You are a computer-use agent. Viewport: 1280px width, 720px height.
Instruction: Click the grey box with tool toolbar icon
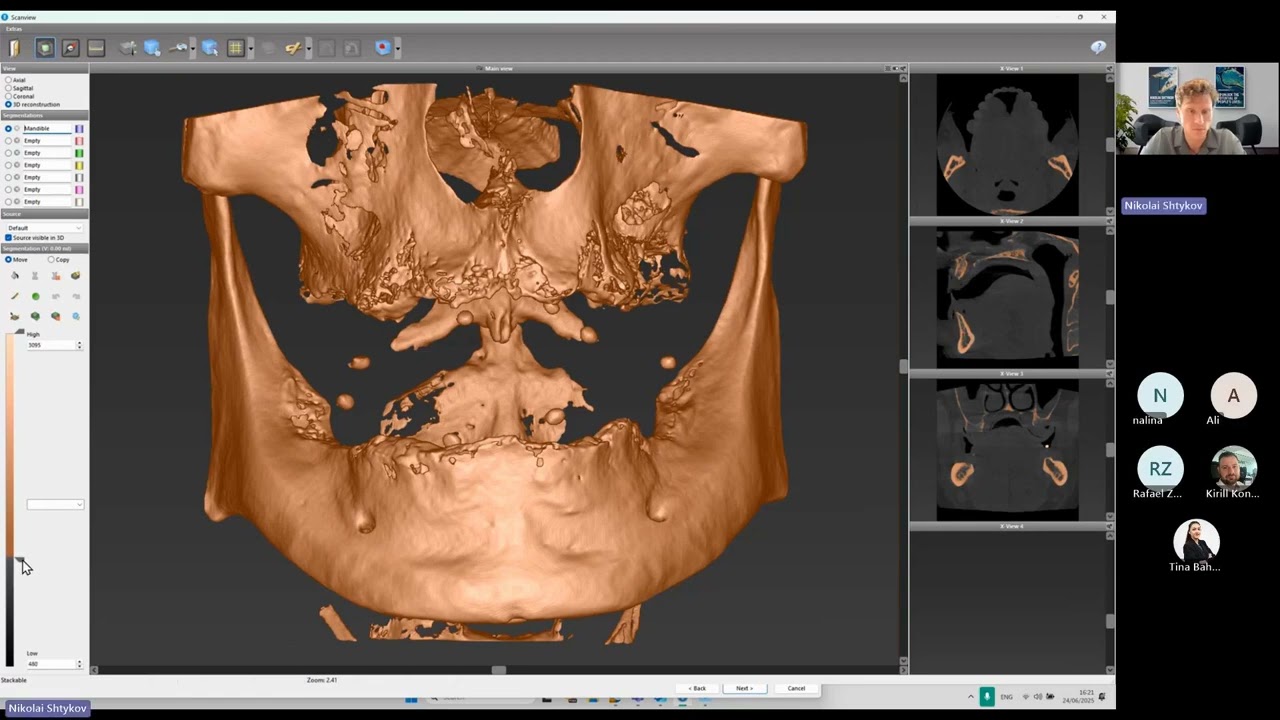(x=128, y=48)
